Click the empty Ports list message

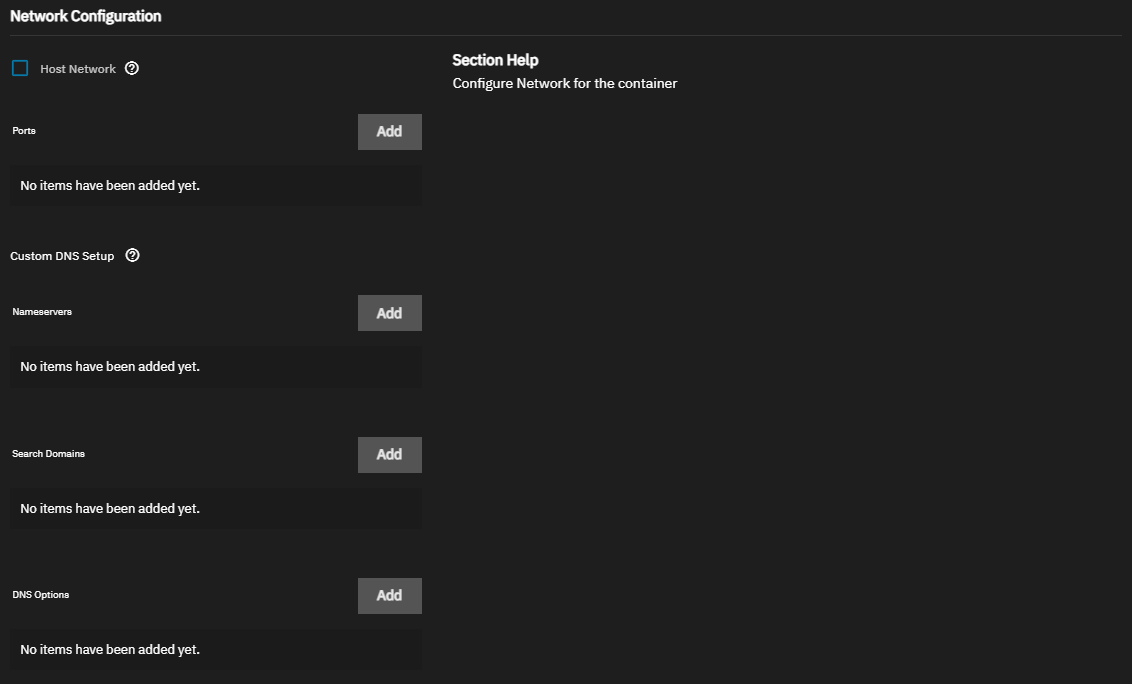[110, 186]
